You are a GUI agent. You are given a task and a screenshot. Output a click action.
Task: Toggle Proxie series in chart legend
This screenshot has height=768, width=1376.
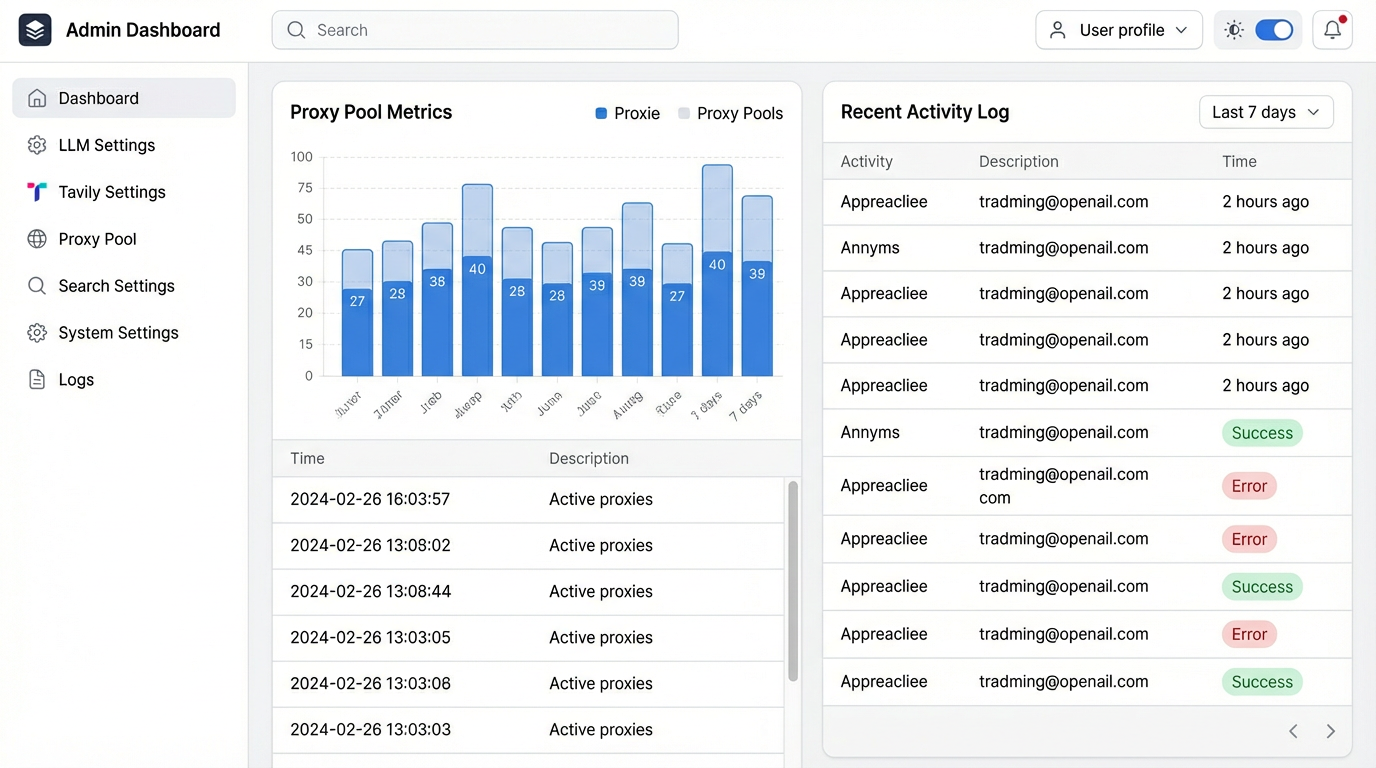tap(628, 113)
